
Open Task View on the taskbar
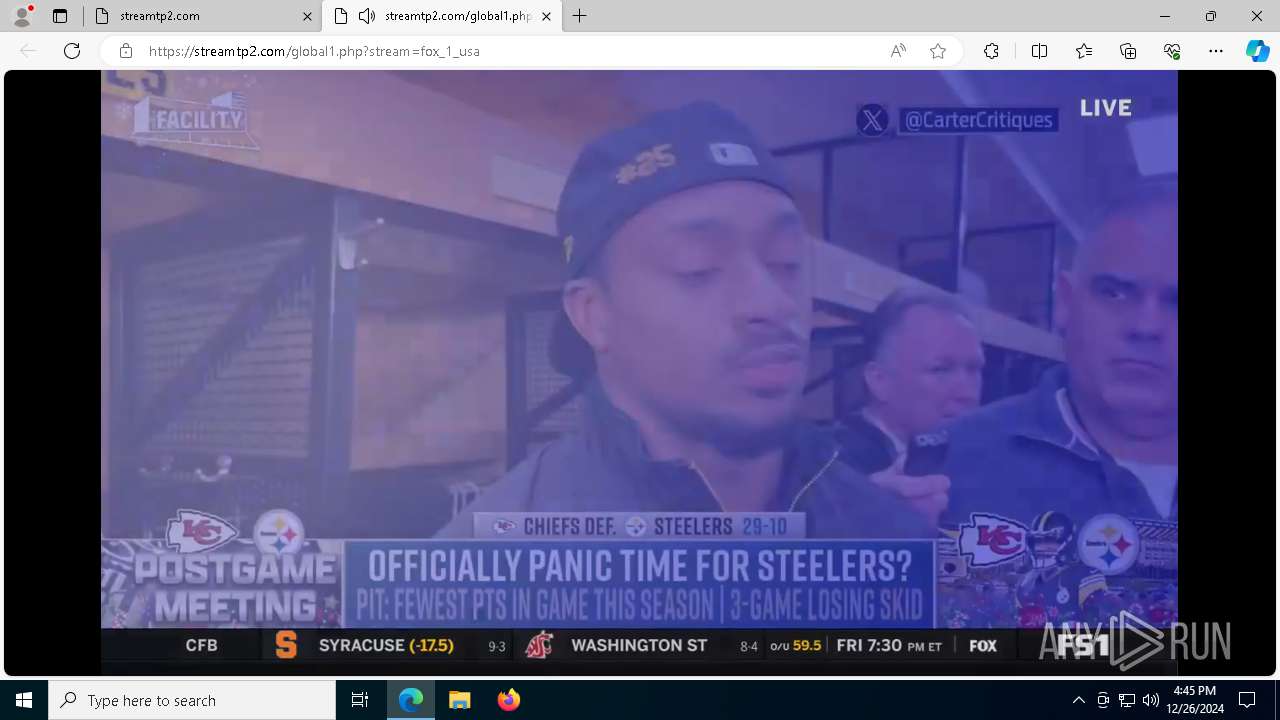pos(360,700)
